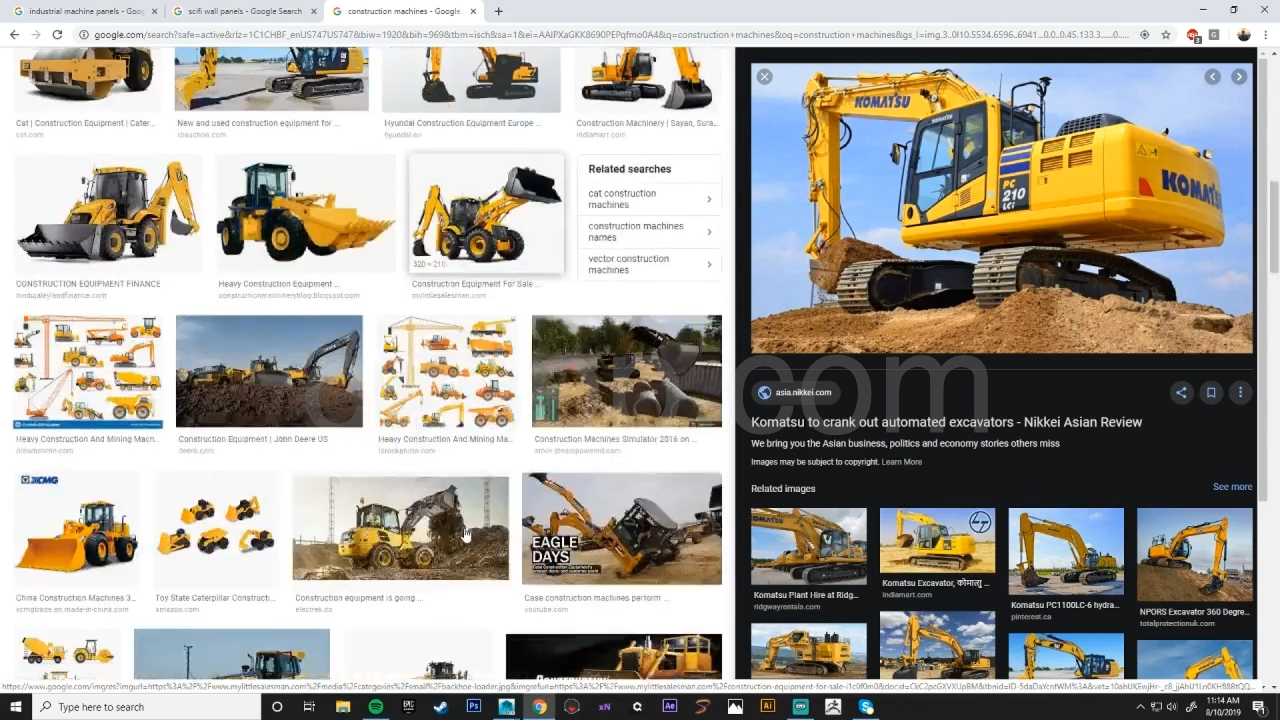Viewport: 1280px width, 720px height.
Task: Open 'CONSTRUCTION EQUIPMENT FINANCE' result caption
Action: coord(88,284)
